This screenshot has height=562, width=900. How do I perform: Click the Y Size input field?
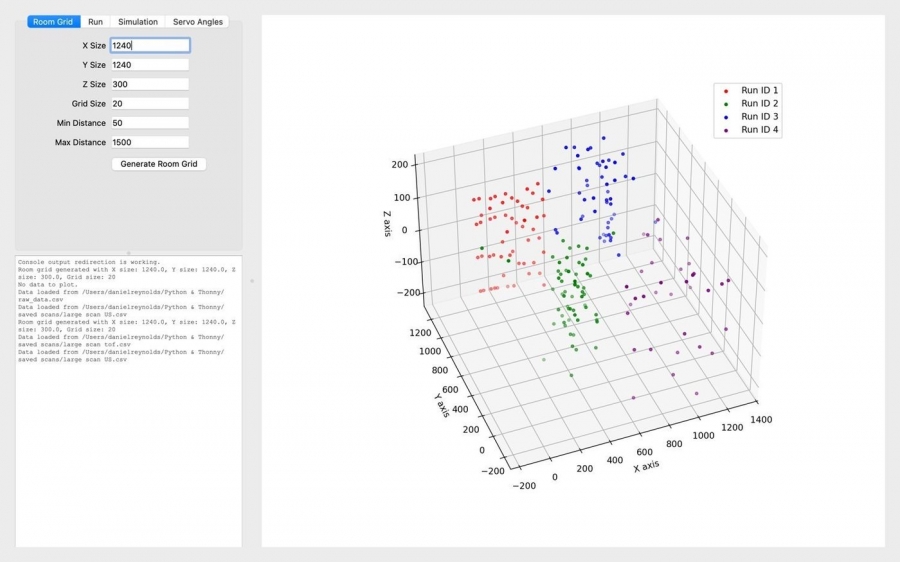pos(150,65)
